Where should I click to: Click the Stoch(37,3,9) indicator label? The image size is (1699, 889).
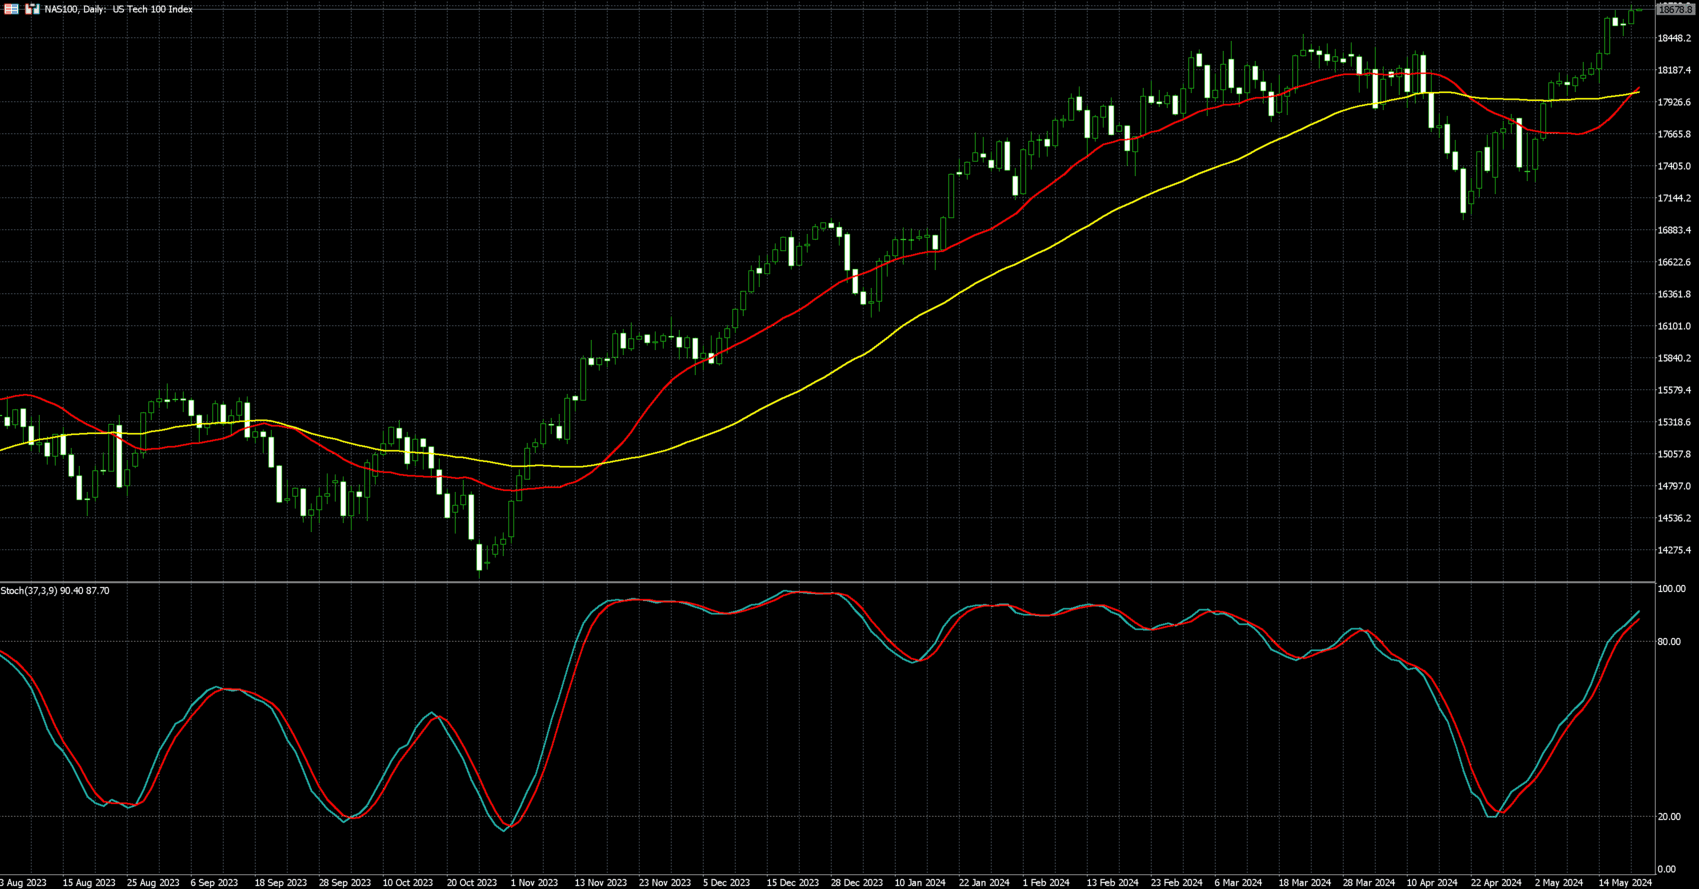[x=55, y=591]
